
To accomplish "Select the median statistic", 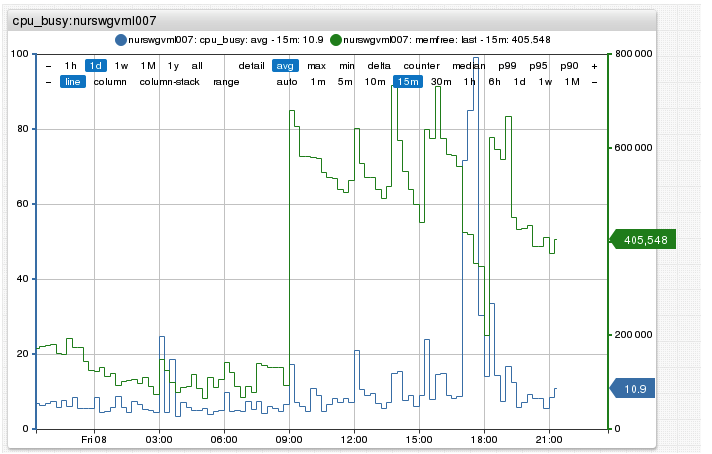I will (x=469, y=66).
